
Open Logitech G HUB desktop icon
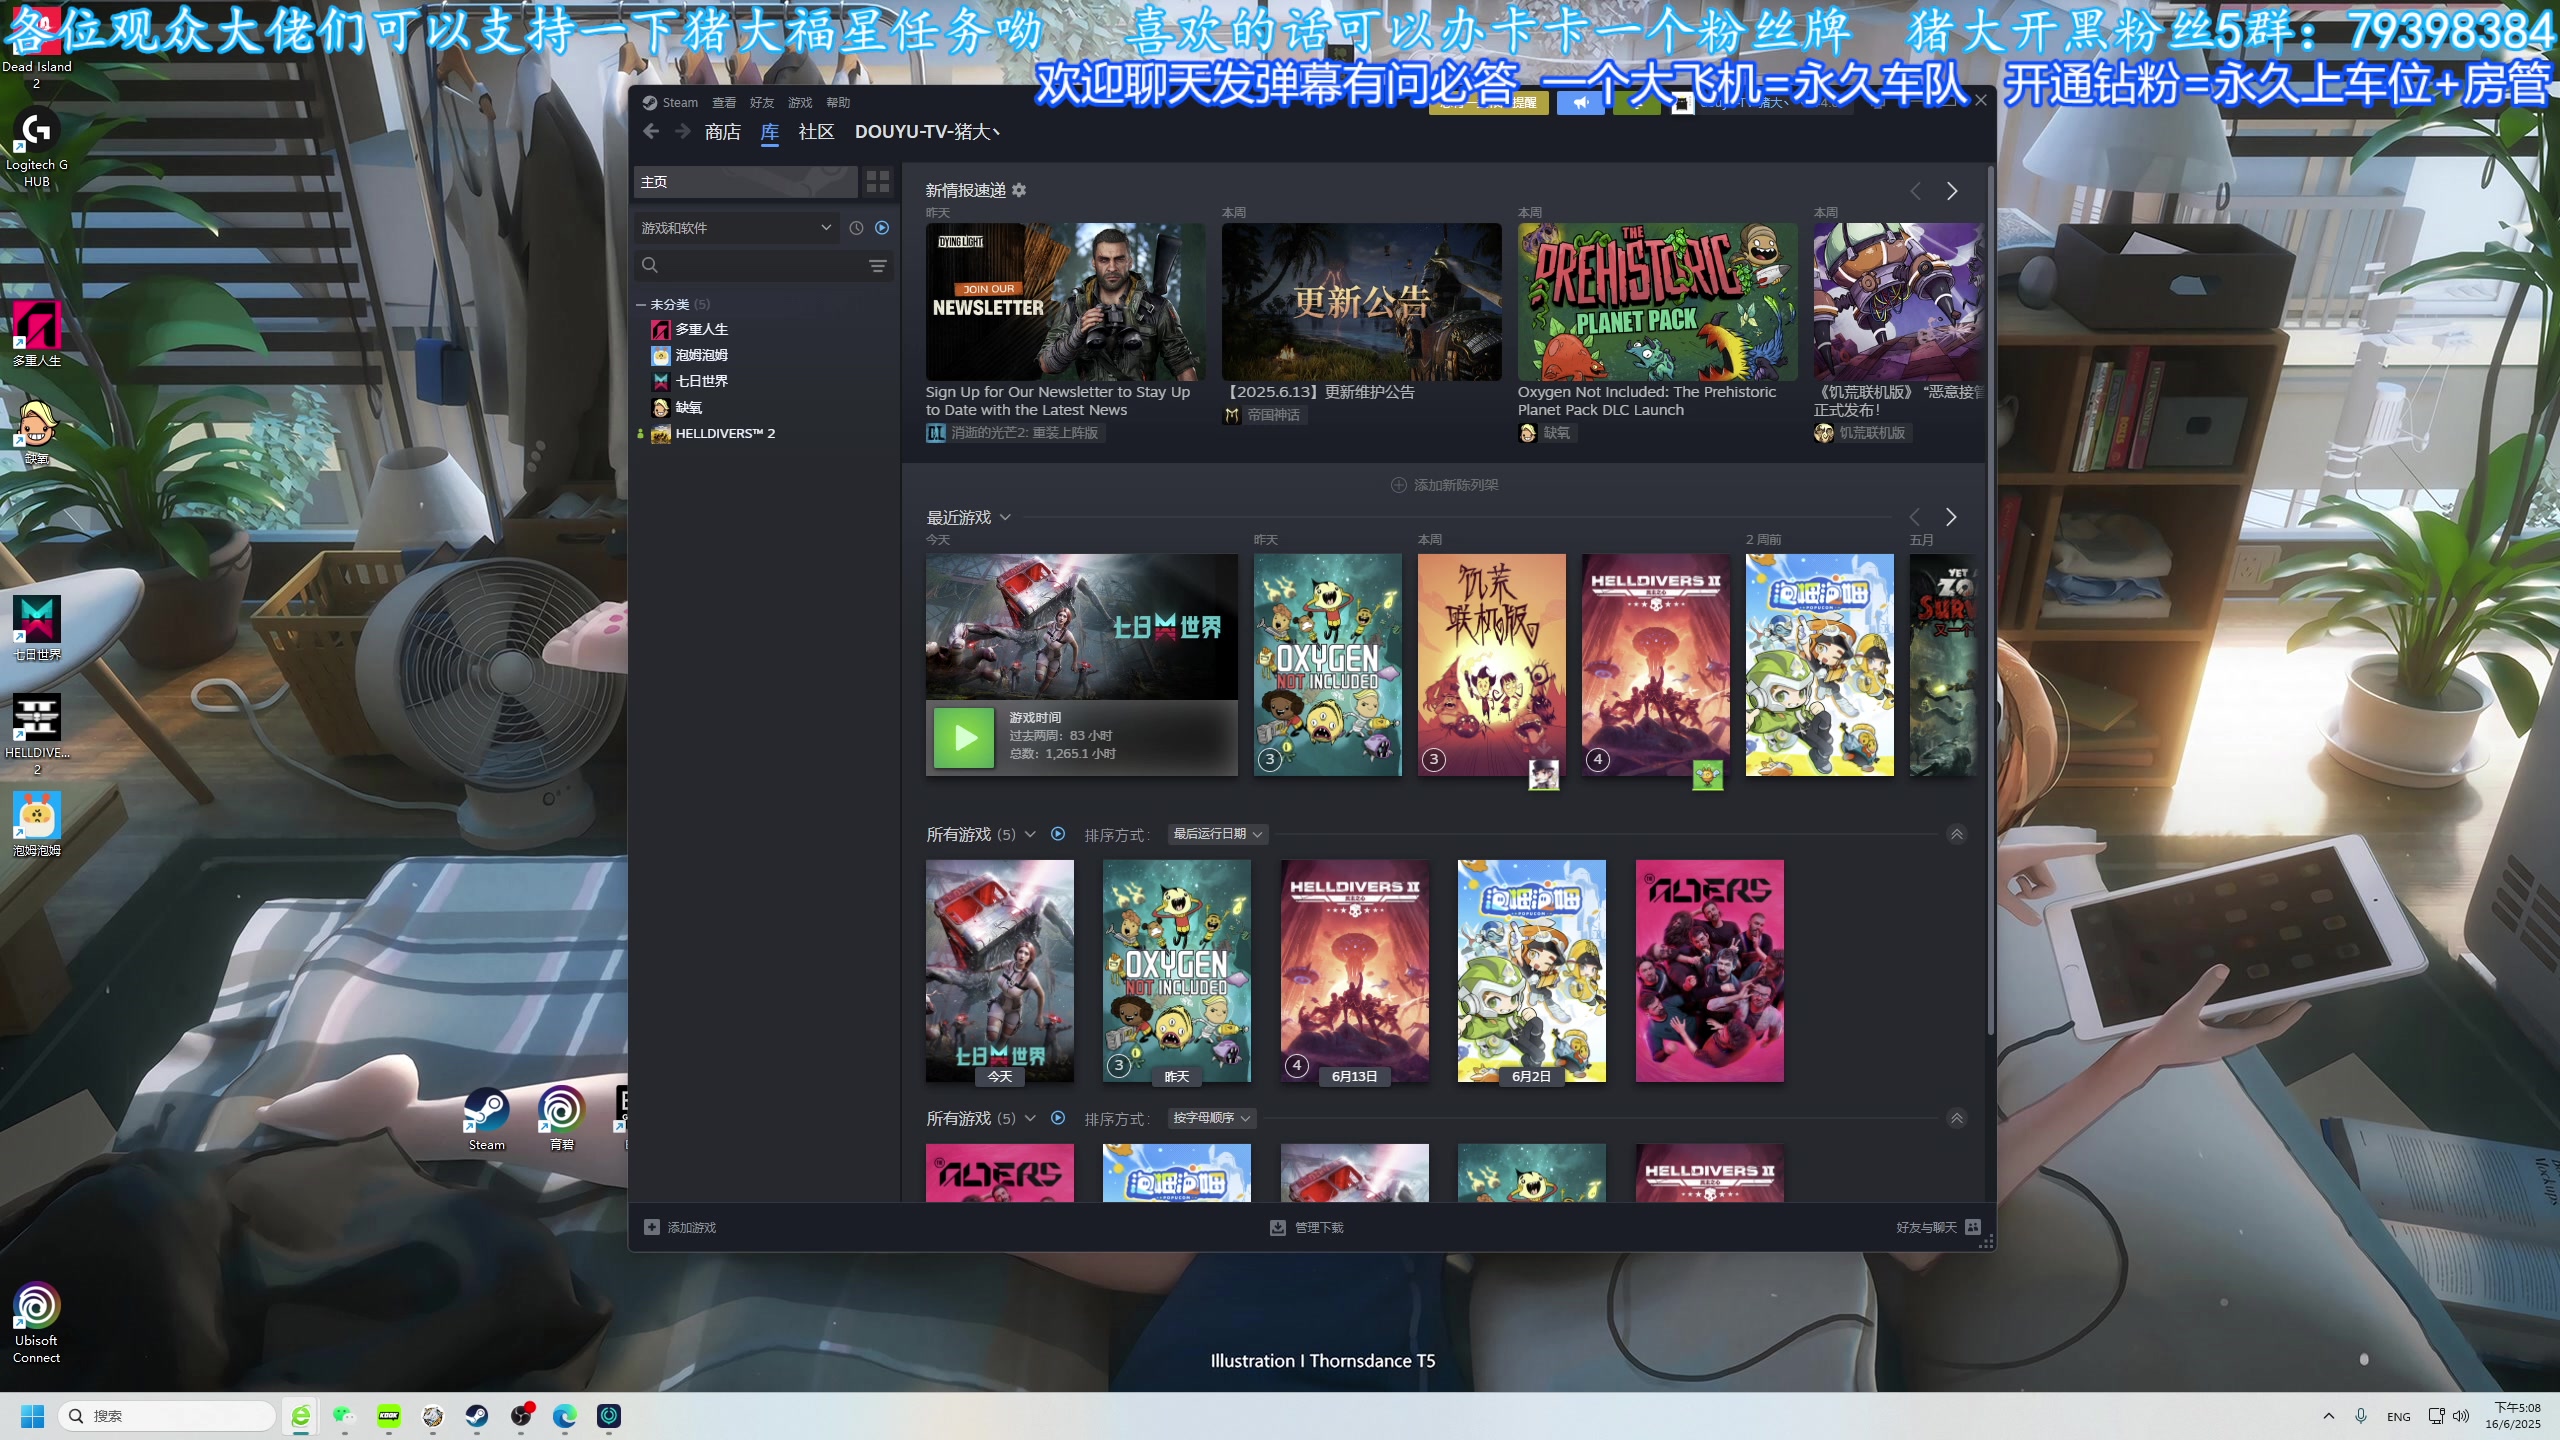pos(36,149)
